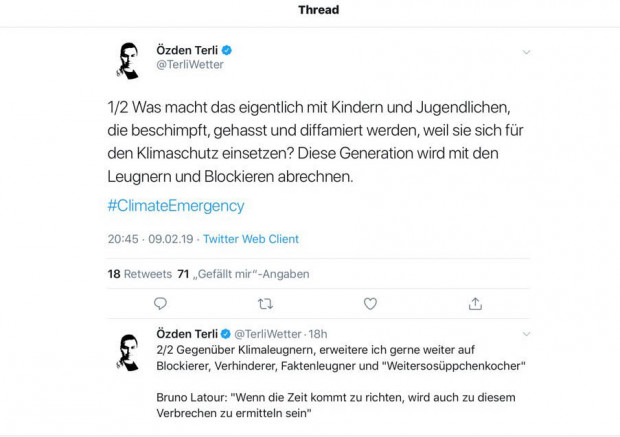Click the Twitter Web Client link
Screen dimensions: 620x437
pyautogui.click(x=251, y=239)
